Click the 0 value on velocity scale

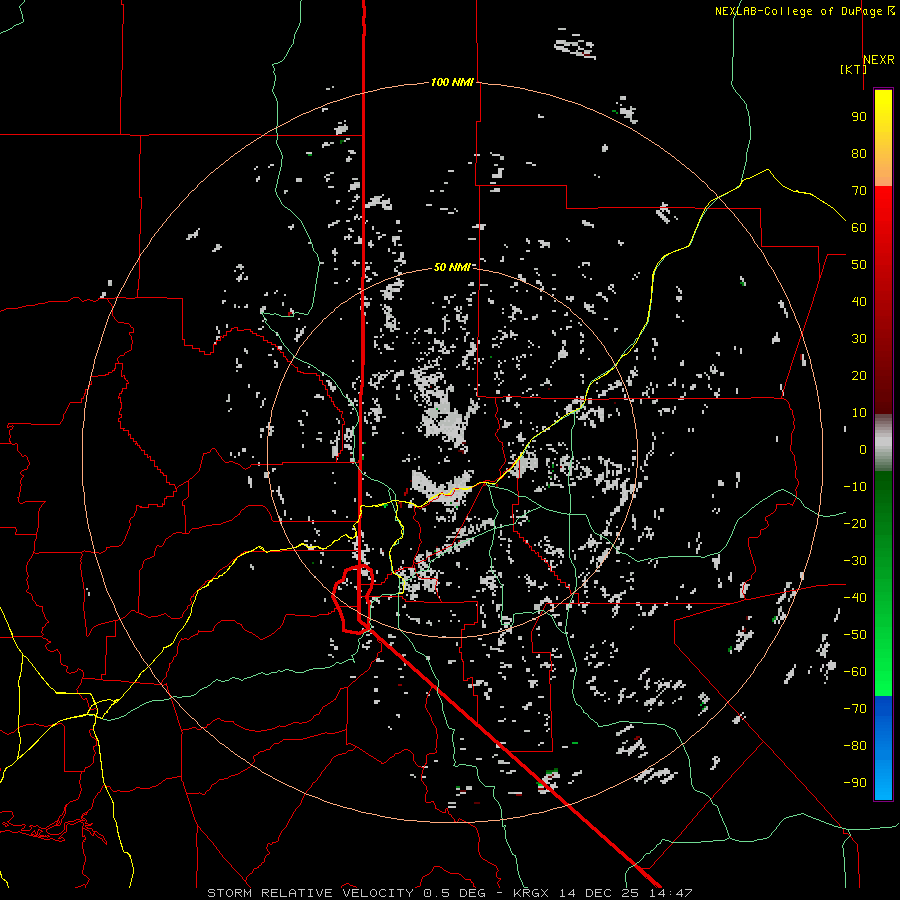pos(863,450)
